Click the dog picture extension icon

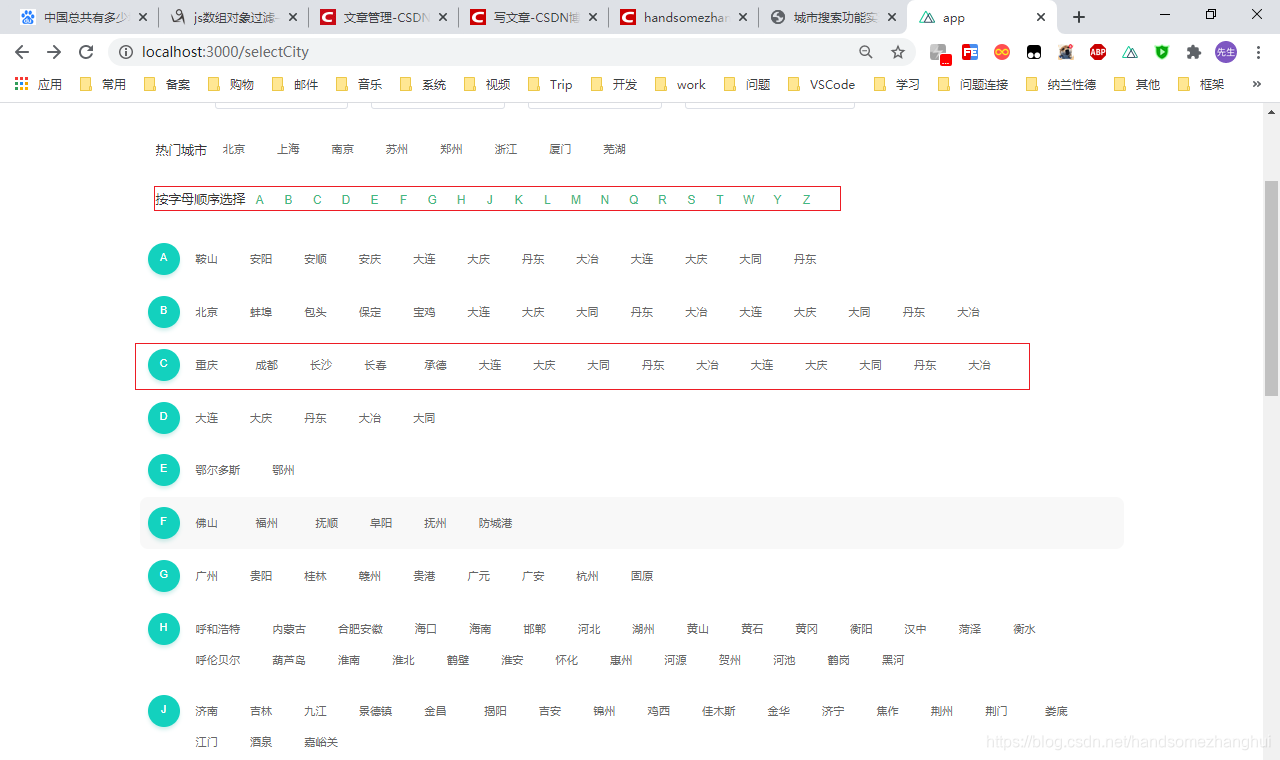pyautogui.click(x=1066, y=52)
